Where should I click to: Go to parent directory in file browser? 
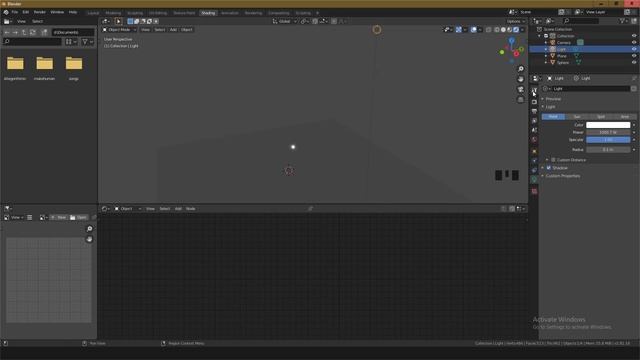click(24, 32)
